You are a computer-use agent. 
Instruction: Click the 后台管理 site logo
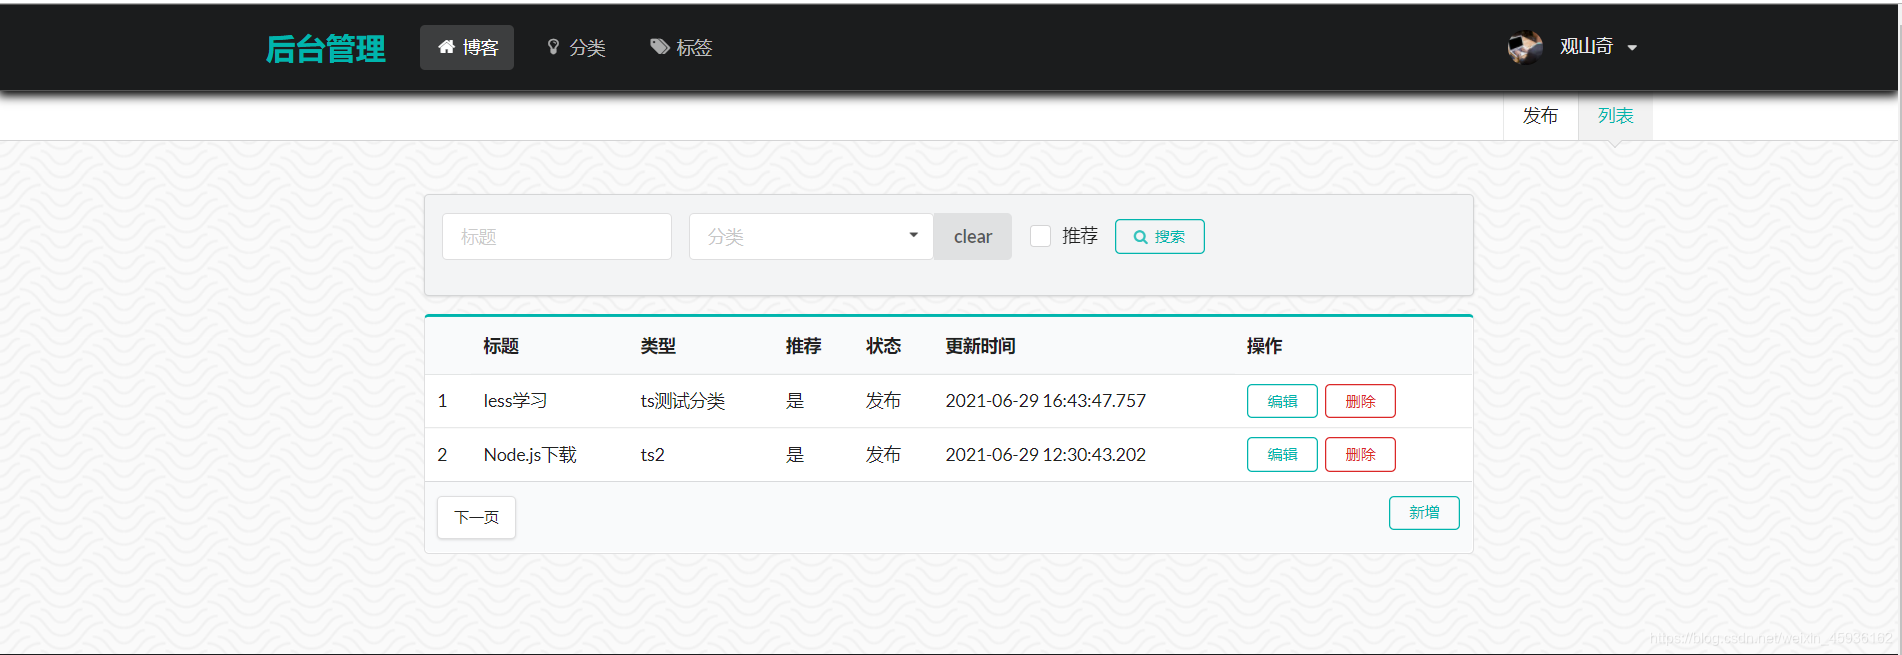[x=325, y=48]
